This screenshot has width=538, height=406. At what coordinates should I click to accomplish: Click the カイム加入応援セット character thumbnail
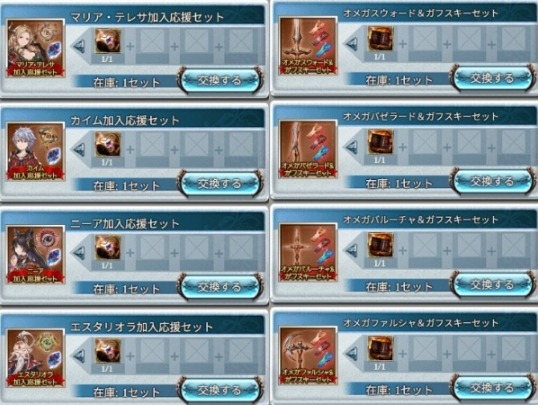(x=36, y=151)
